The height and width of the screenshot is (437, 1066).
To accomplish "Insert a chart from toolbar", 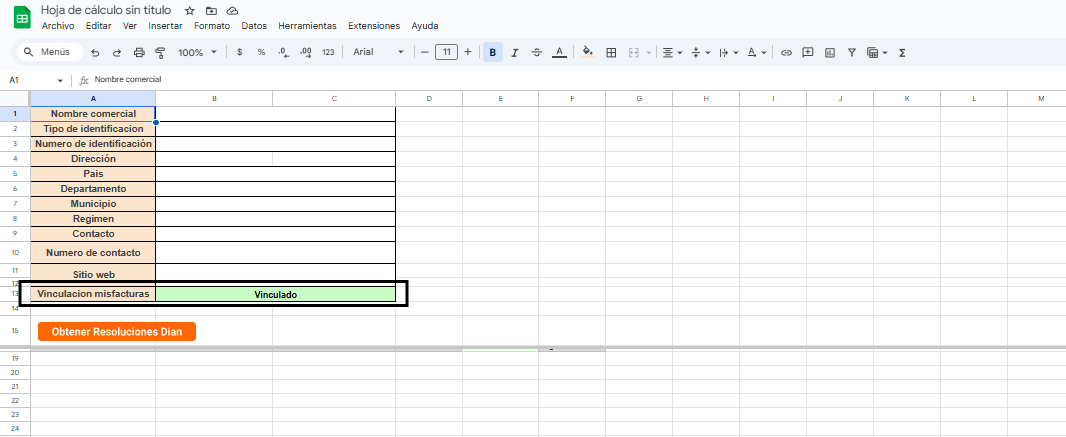I will tap(830, 52).
